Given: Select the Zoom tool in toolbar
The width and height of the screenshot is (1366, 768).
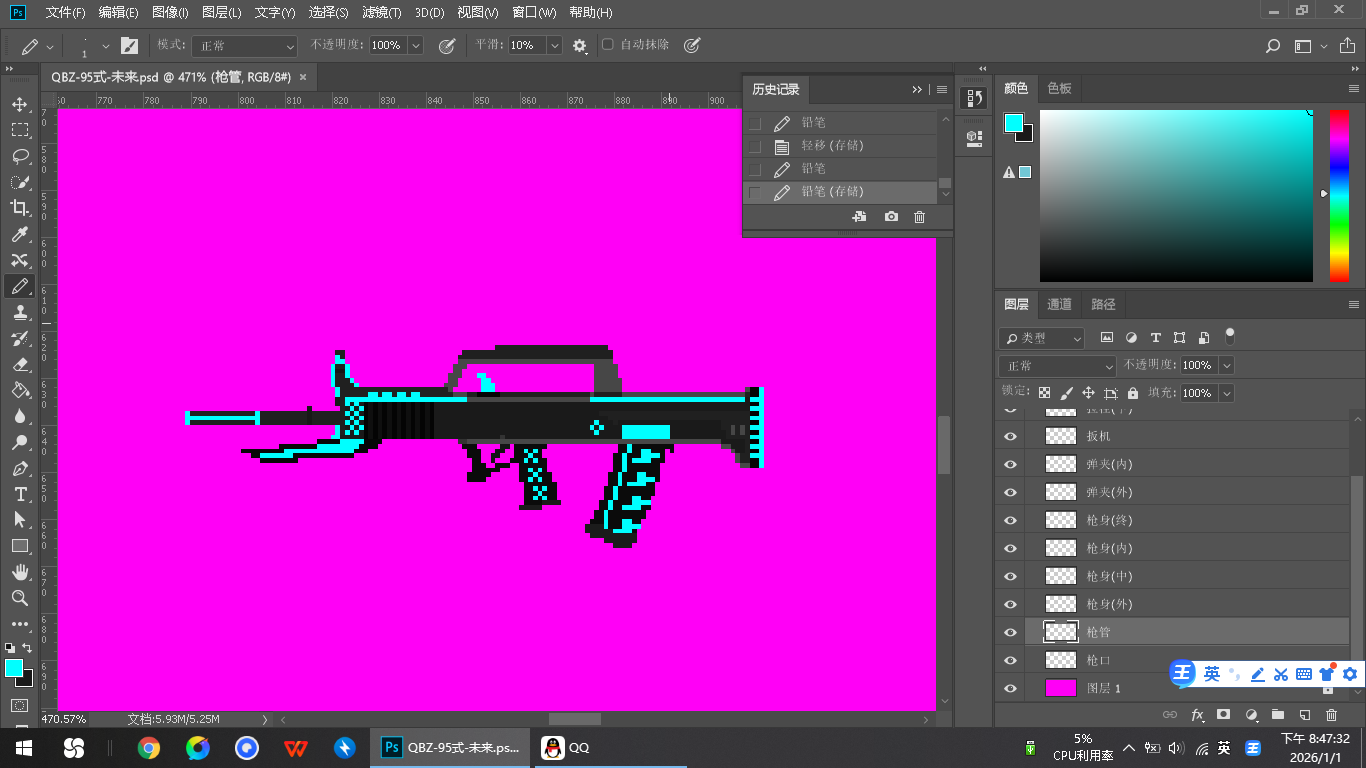Looking at the screenshot, I should (x=20, y=598).
